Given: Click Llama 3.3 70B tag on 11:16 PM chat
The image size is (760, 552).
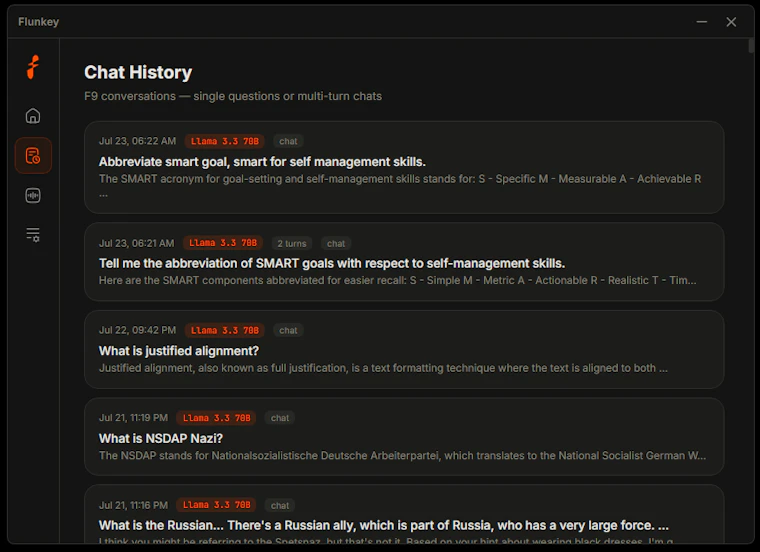Looking at the screenshot, I should (216, 505).
